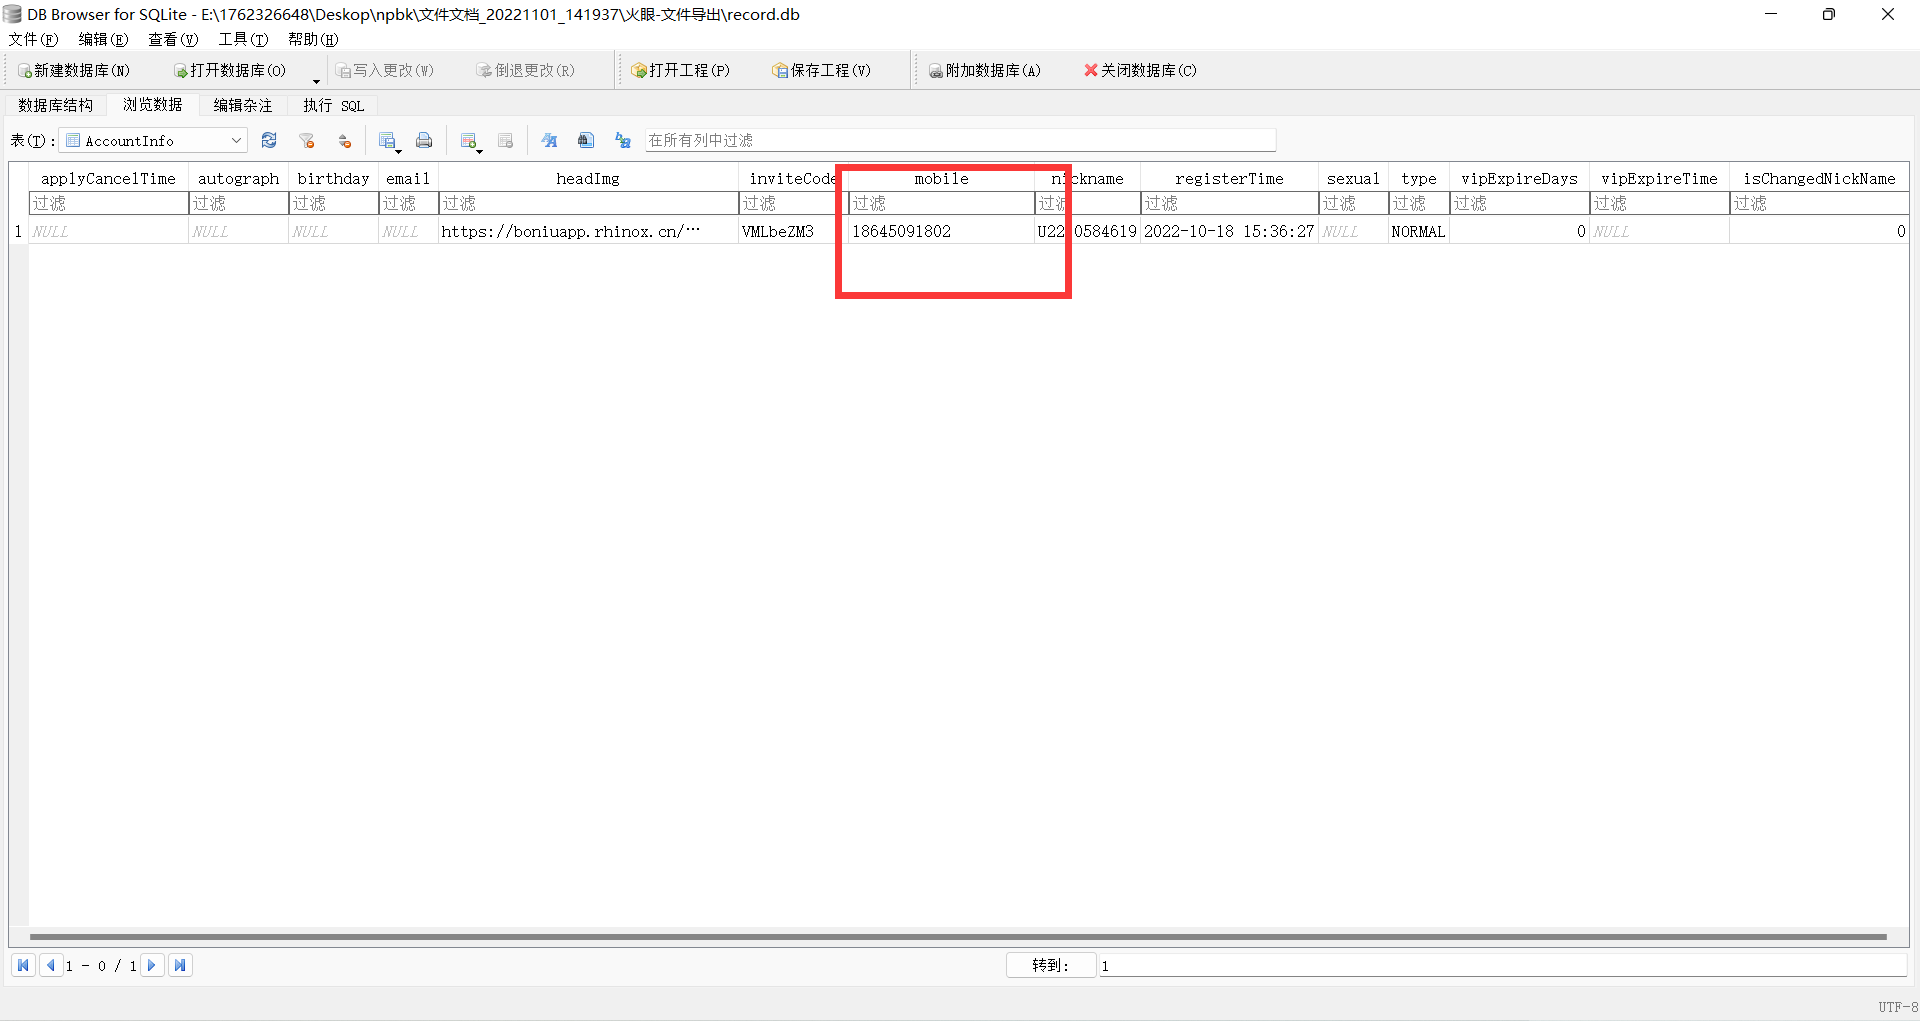This screenshot has height=1021, width=1920.
Task: Click the delete record icon
Action: click(x=505, y=141)
